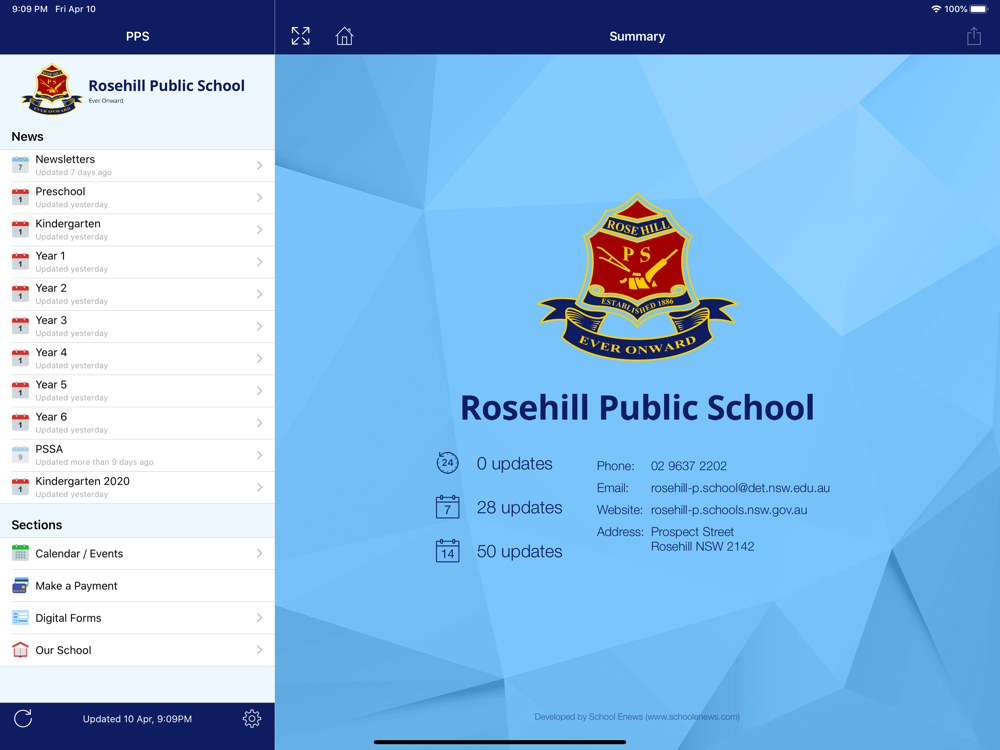
Task: Tap the Year 2 calendar icon
Action: pos(20,294)
